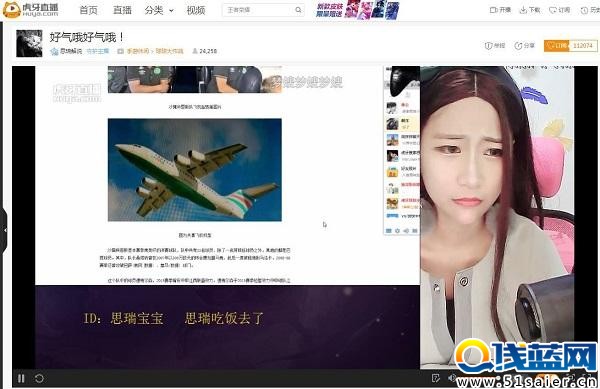Screen dimensions: 600x389
Task: Open 订阅 in the top bar
Action: coord(559,10)
